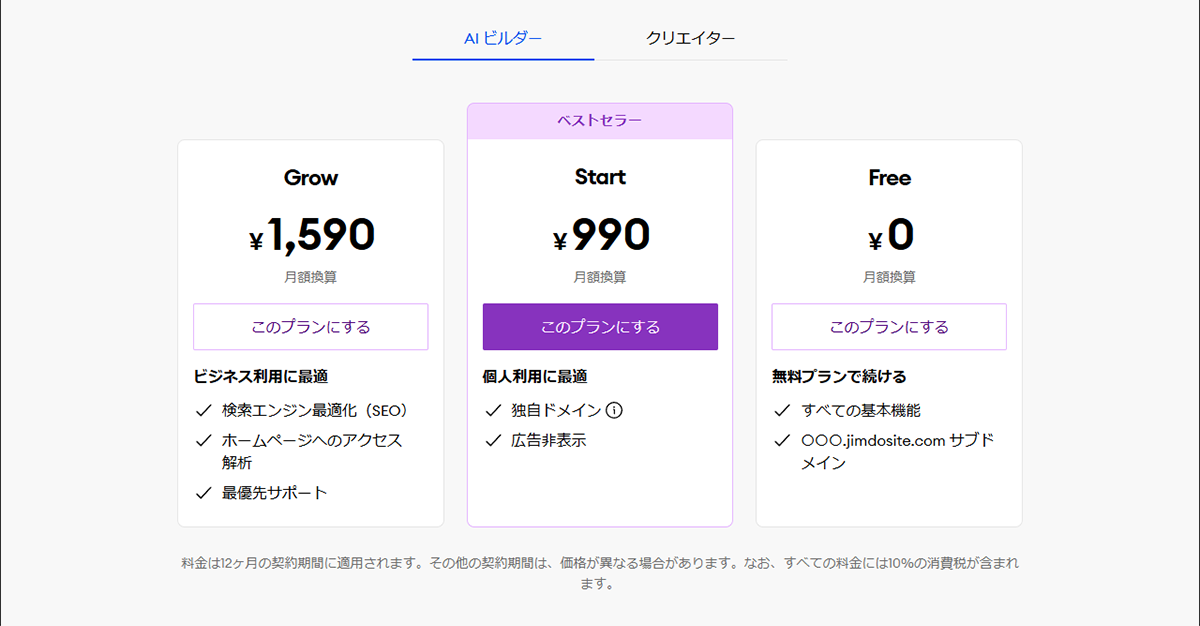
Task: Choose このプランにする for the Free plan
Action: [889, 327]
